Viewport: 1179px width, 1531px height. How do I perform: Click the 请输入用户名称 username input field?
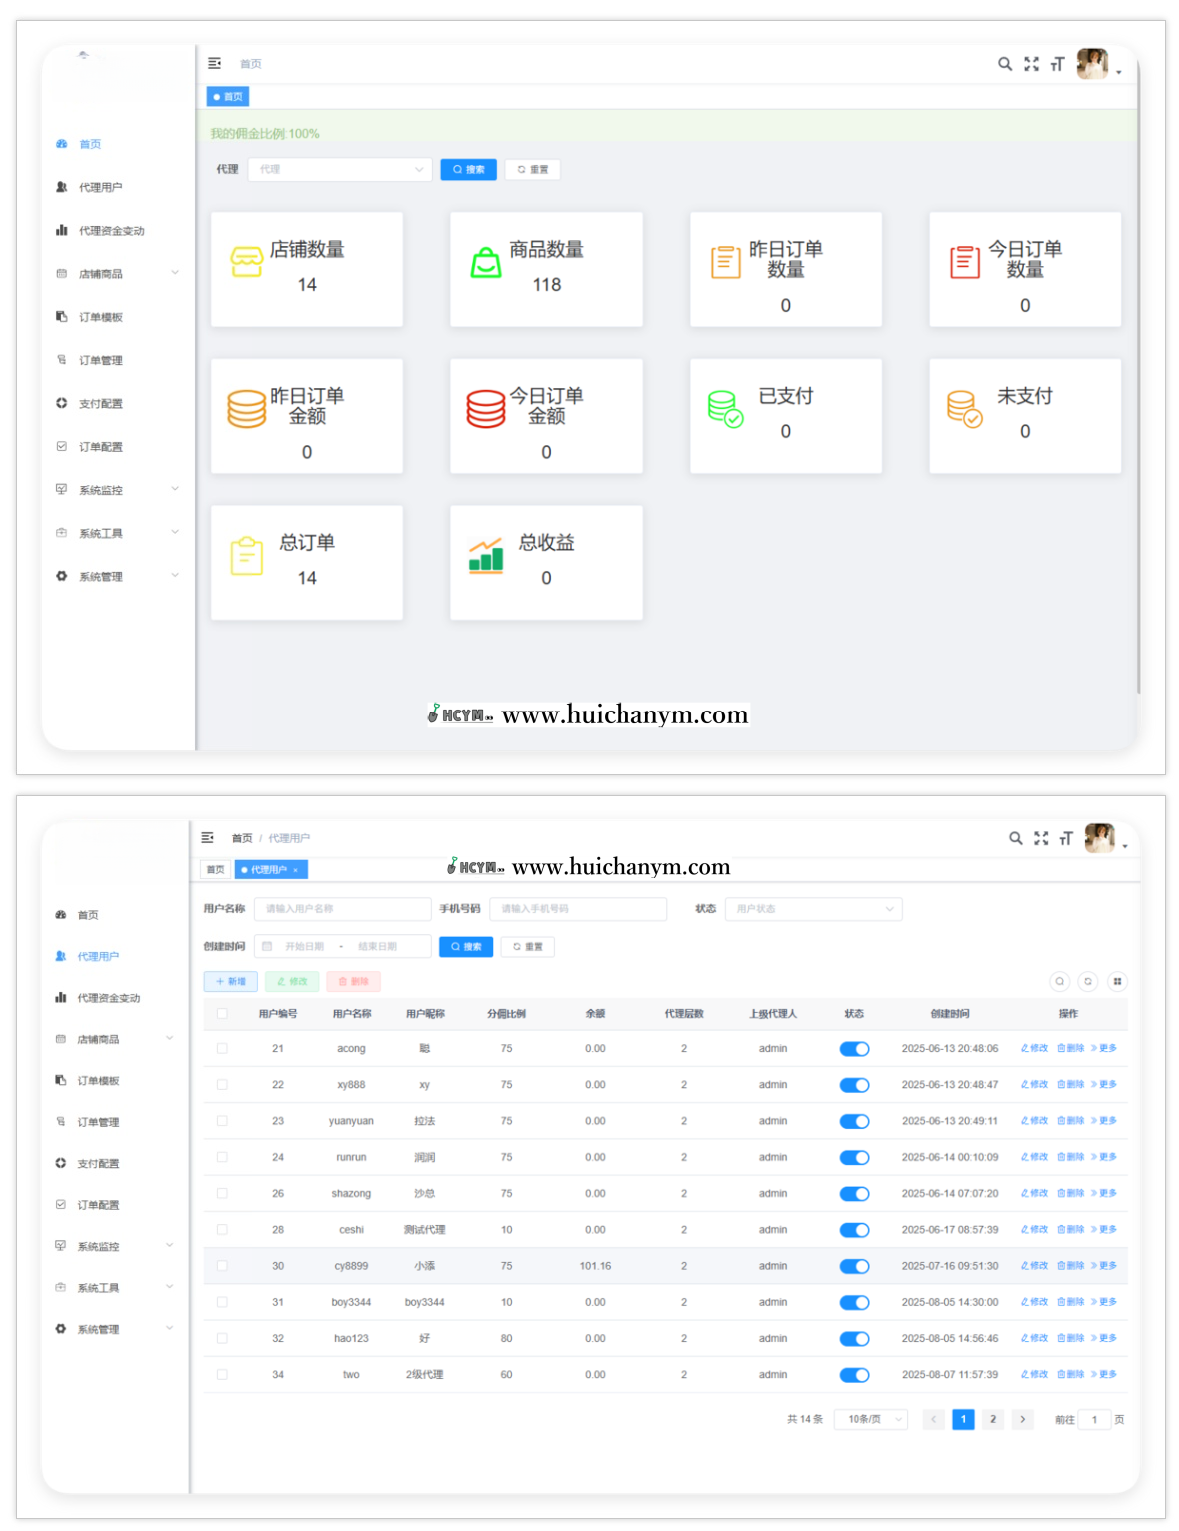(x=342, y=909)
